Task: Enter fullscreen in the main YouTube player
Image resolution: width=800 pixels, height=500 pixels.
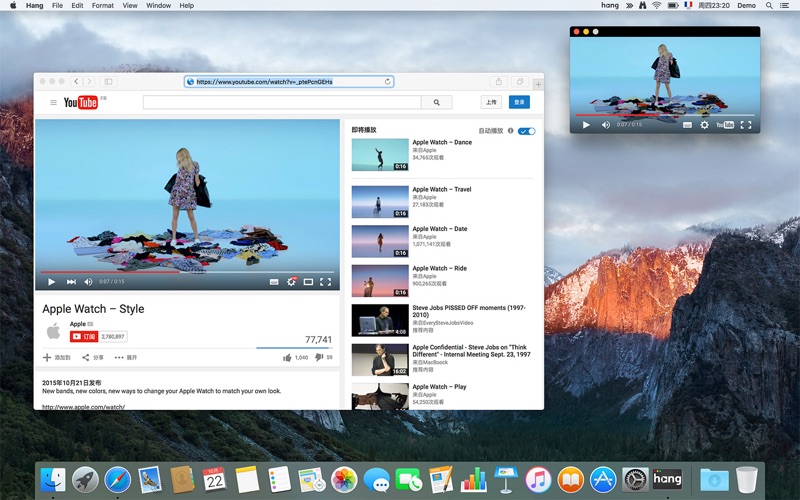Action: point(325,282)
